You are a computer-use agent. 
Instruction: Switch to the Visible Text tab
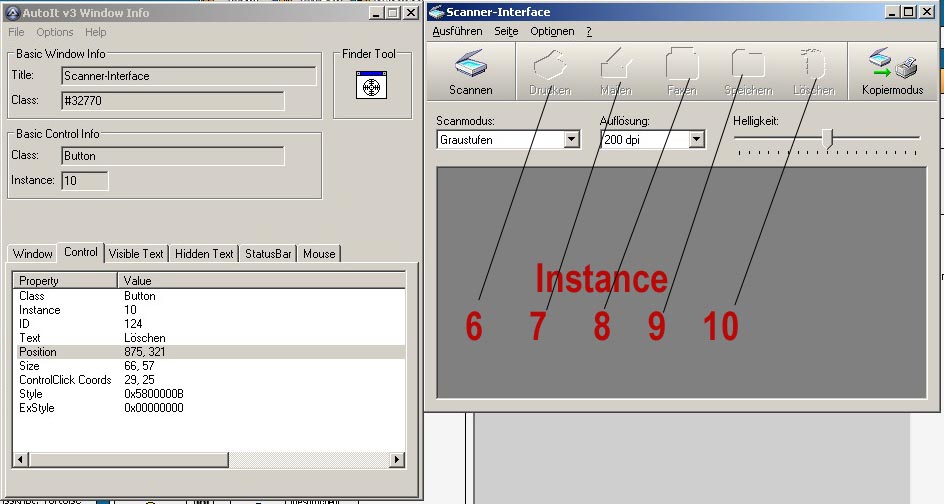point(136,254)
